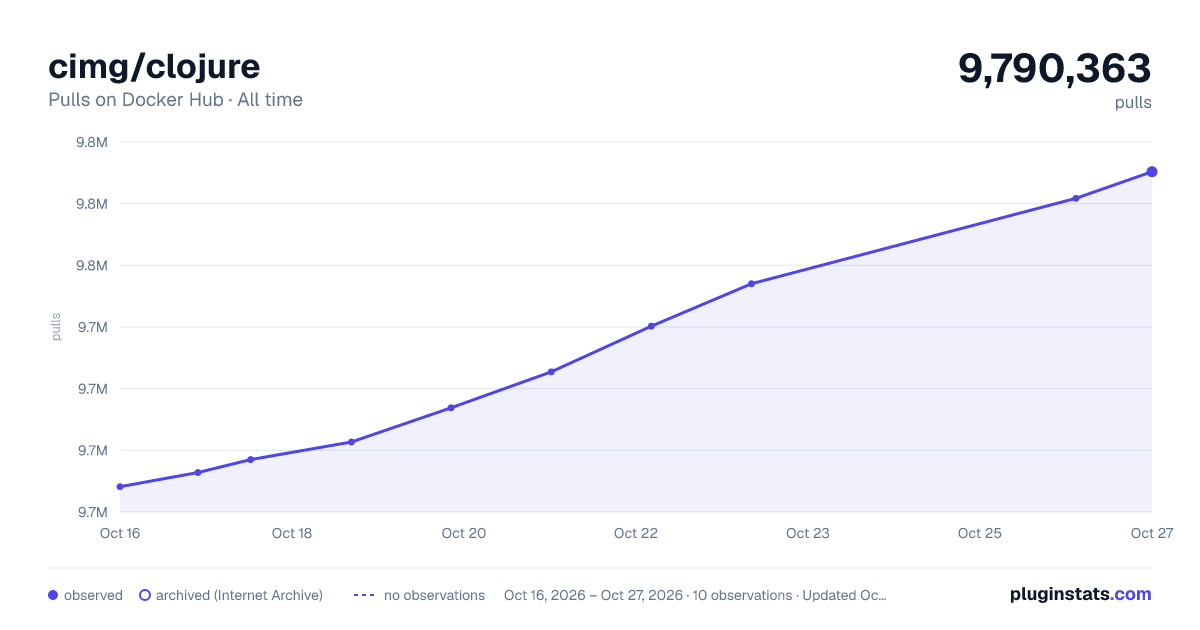The height and width of the screenshot is (630, 1200).
Task: Click the hollow archived legend circle
Action: click(x=145, y=595)
